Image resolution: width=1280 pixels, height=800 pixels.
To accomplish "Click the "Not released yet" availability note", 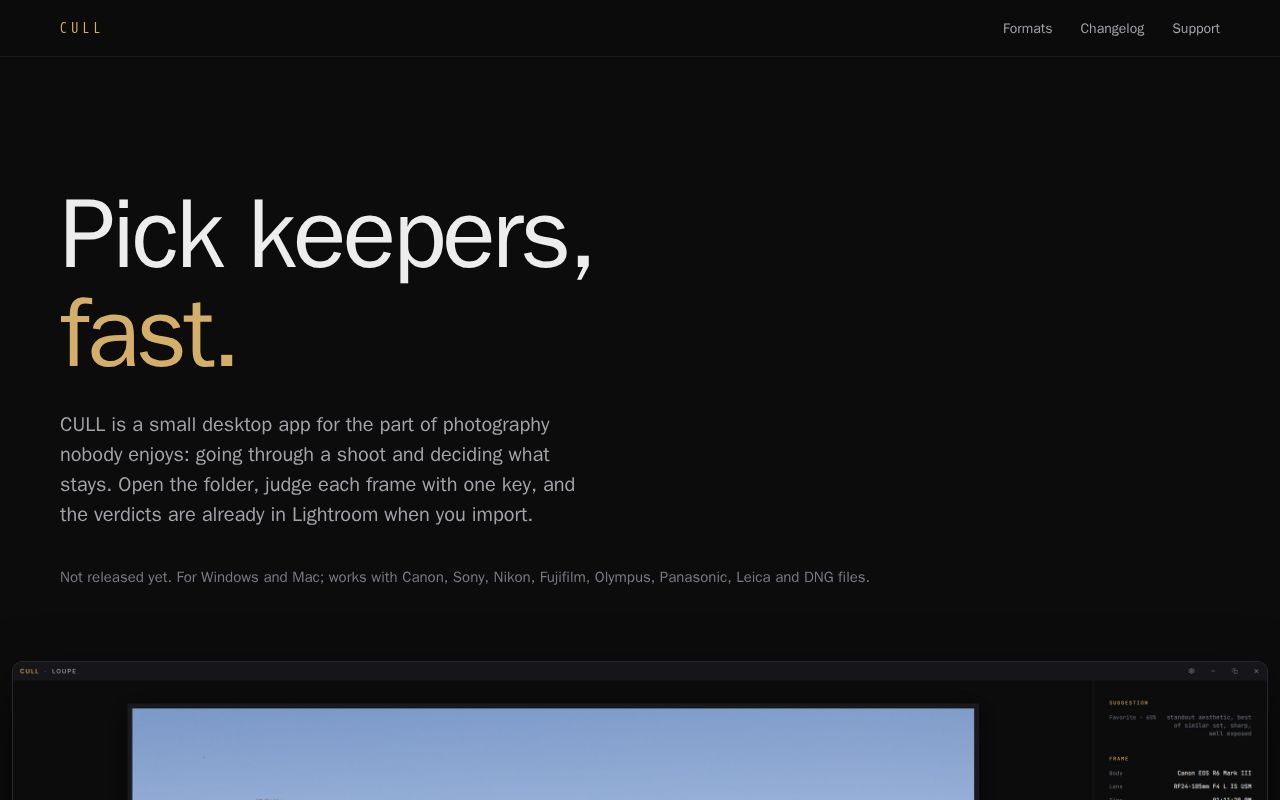I will tap(465, 577).
